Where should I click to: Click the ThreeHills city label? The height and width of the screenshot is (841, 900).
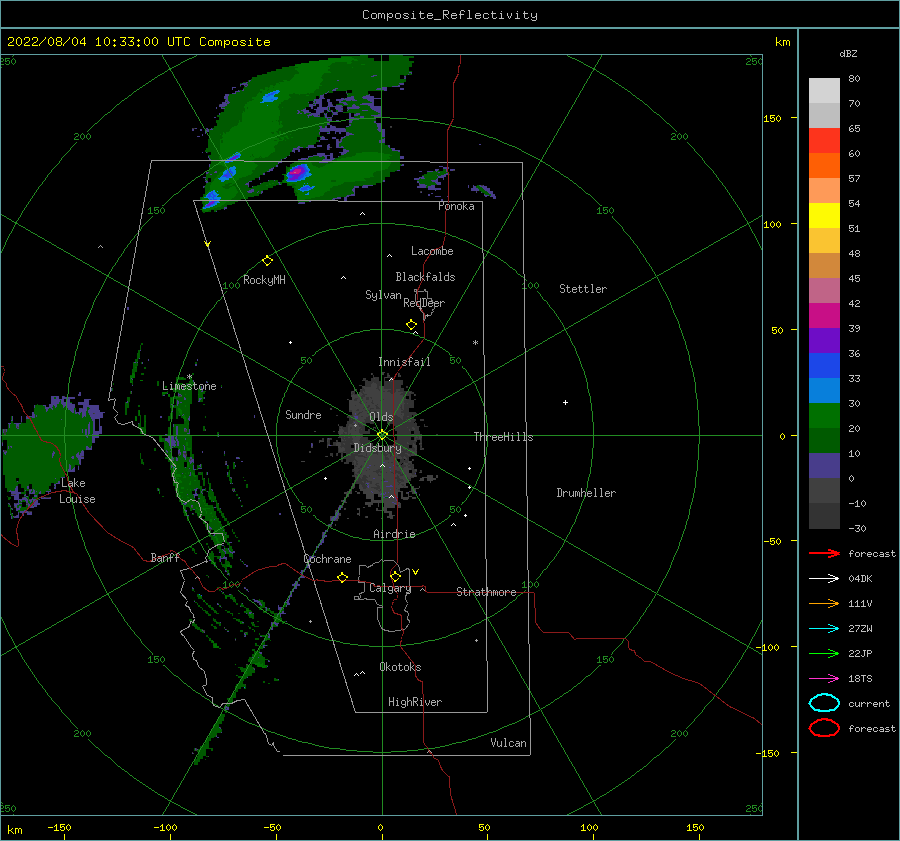pos(503,437)
